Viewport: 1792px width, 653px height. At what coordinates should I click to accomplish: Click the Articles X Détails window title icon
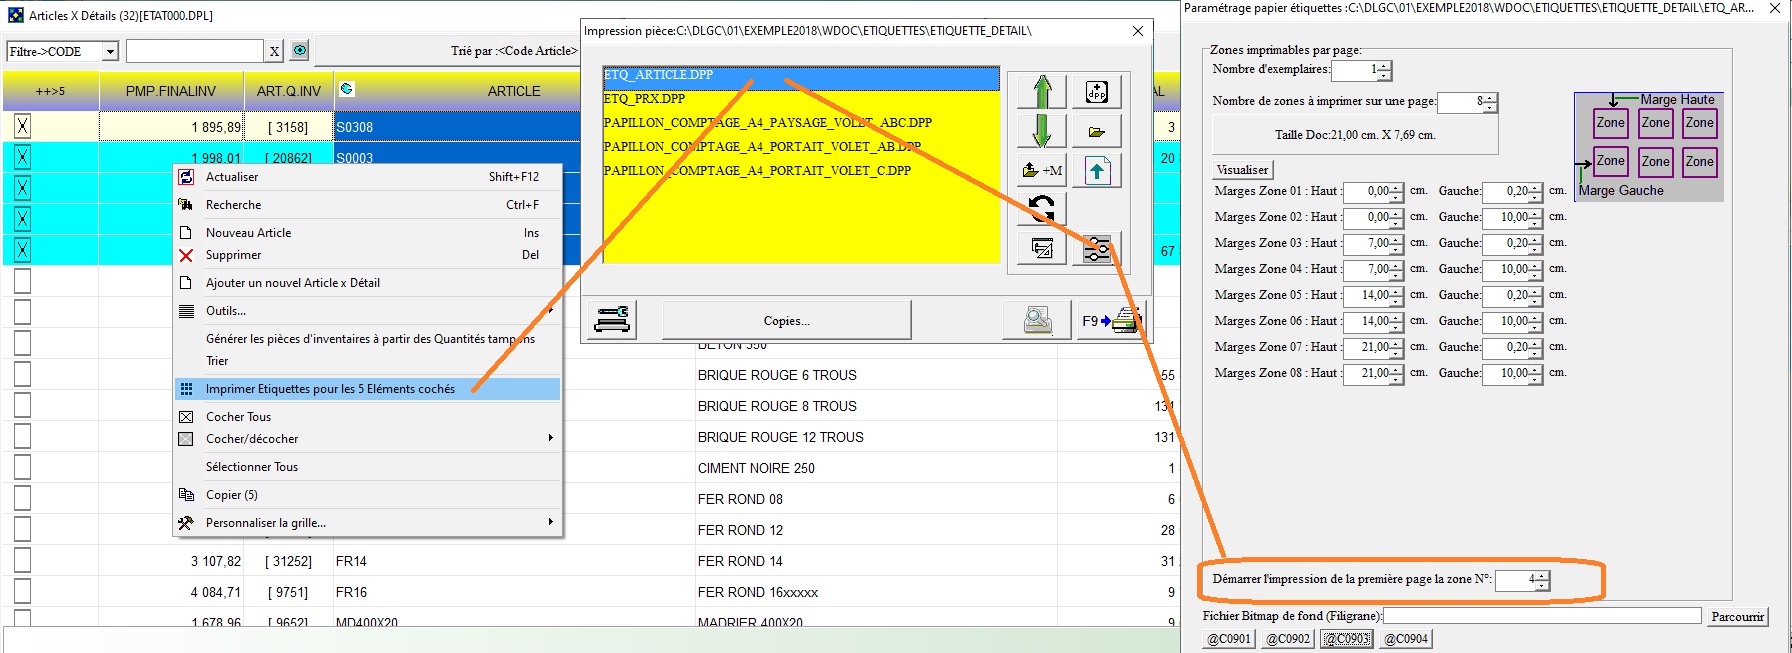click(15, 15)
